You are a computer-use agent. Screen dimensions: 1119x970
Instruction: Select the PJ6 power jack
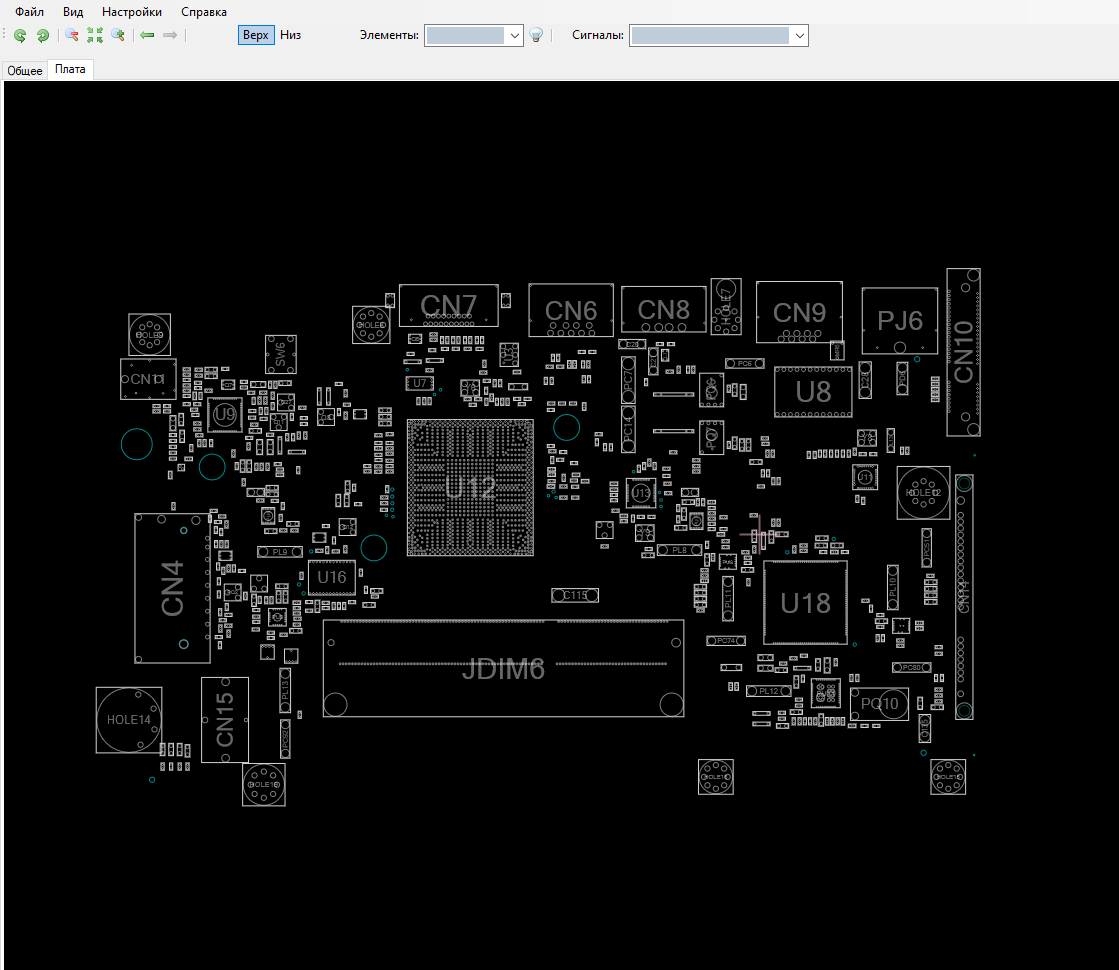(x=900, y=320)
